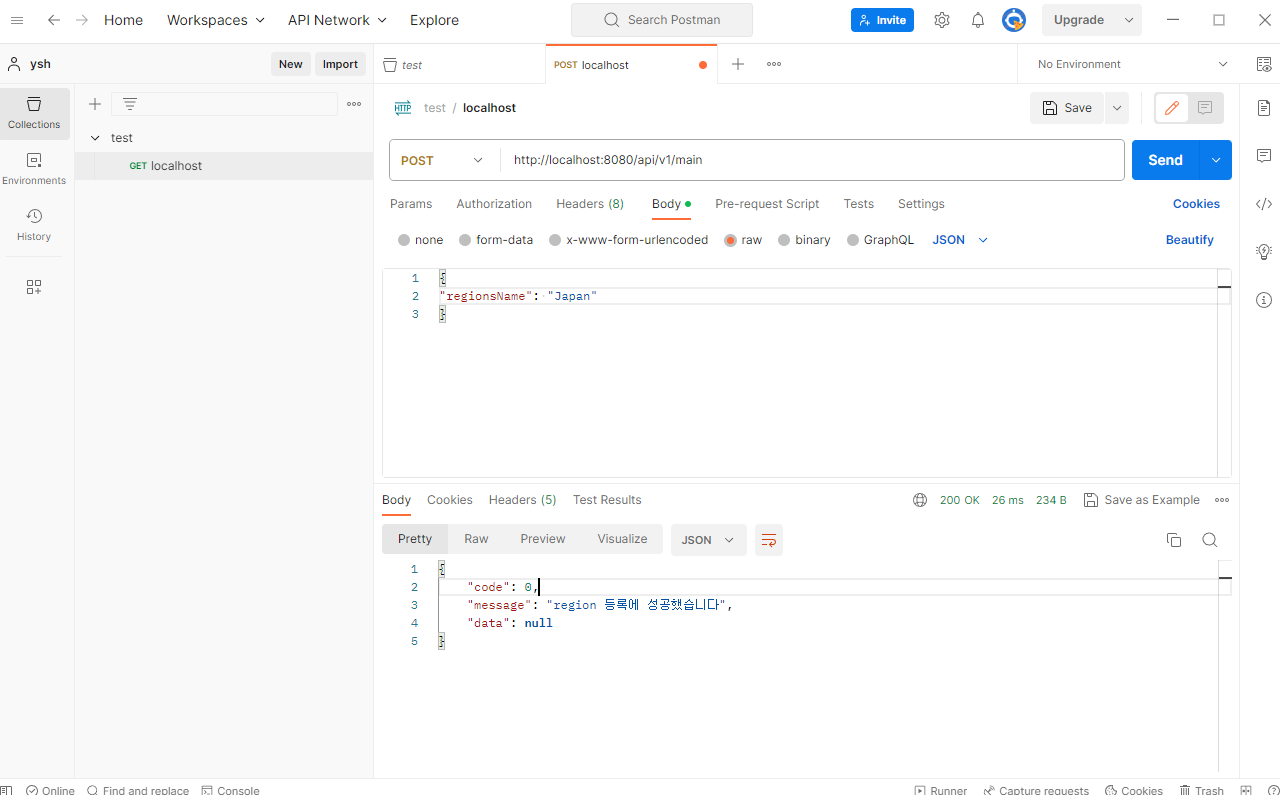
Task: Go back with the left arrow
Action: pyautogui.click(x=54, y=20)
